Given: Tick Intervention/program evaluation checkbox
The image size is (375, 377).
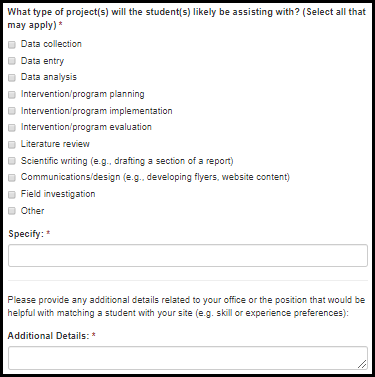Looking at the screenshot, I should point(12,128).
